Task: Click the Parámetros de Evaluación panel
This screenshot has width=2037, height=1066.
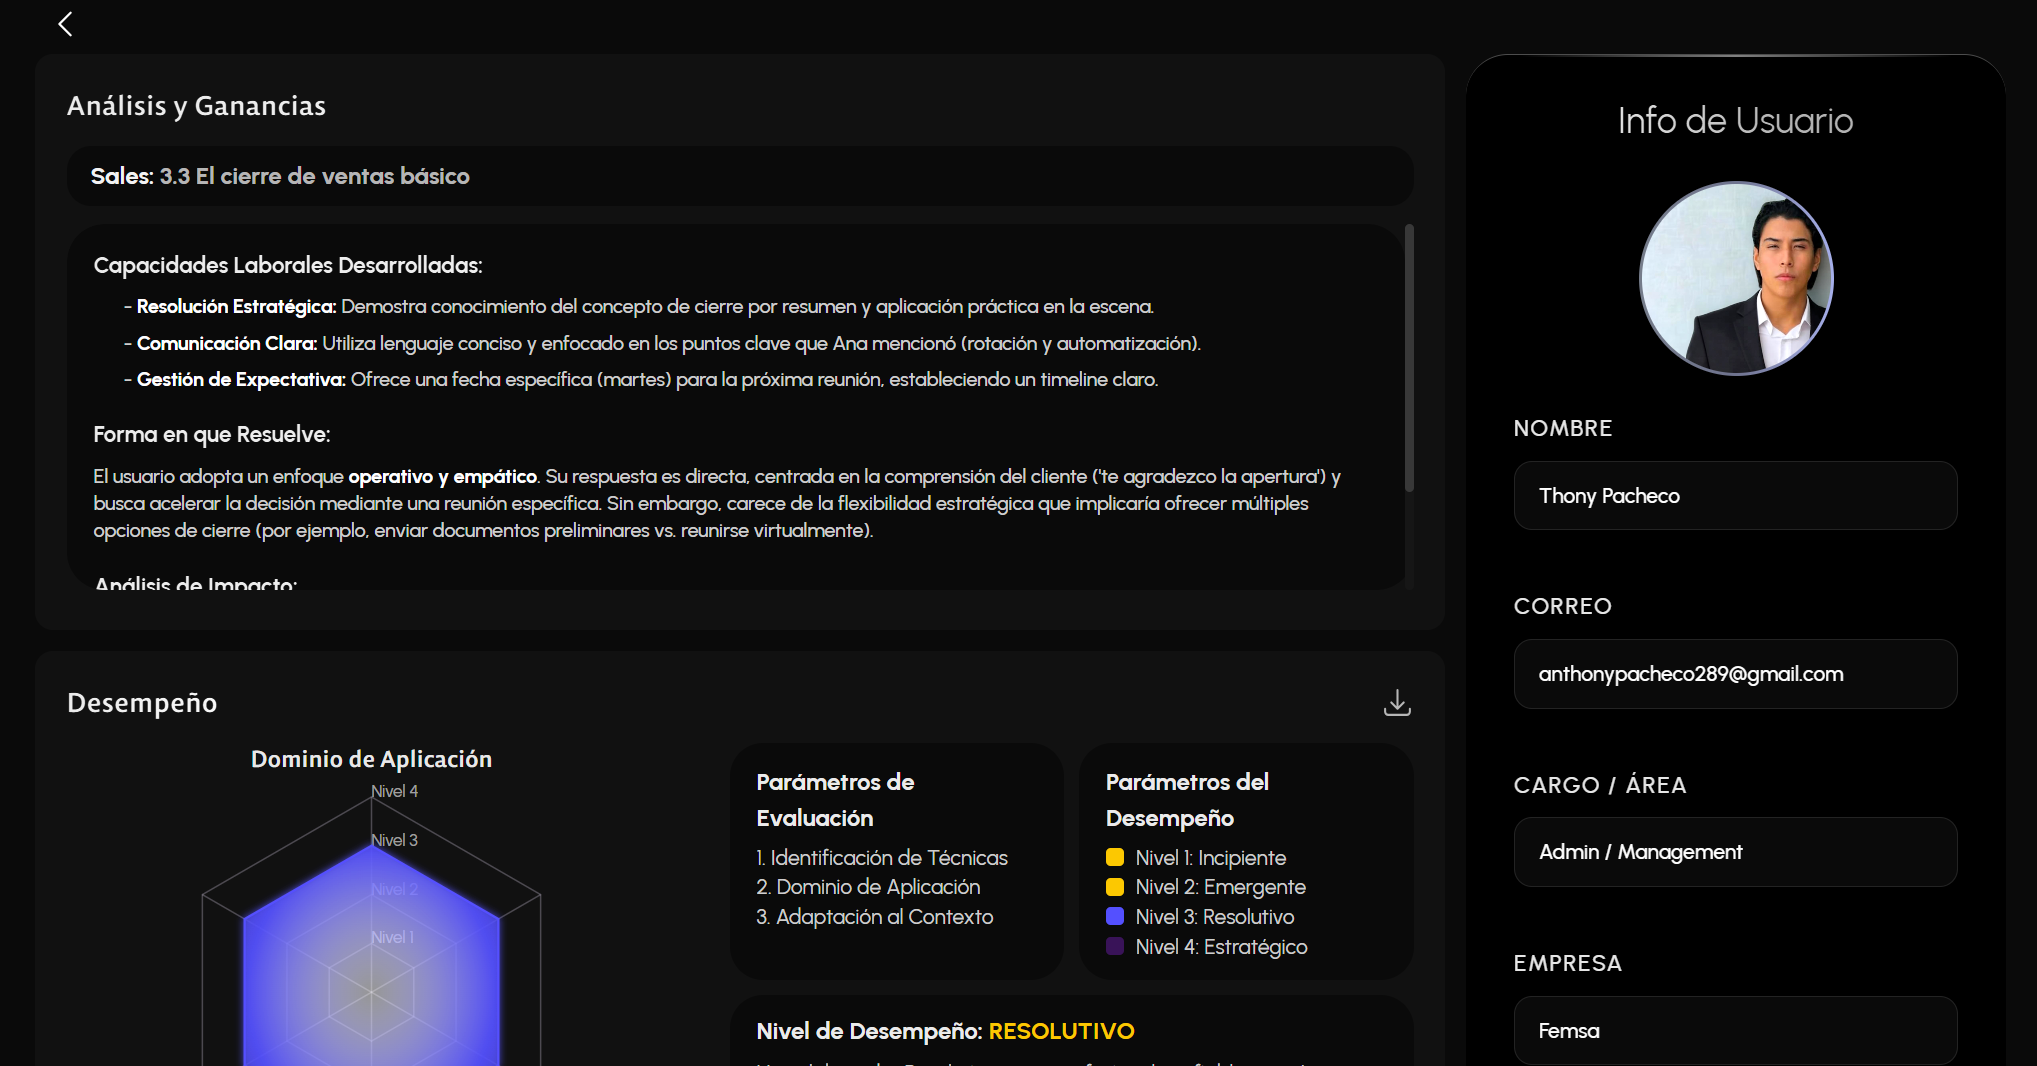Action: 895,860
